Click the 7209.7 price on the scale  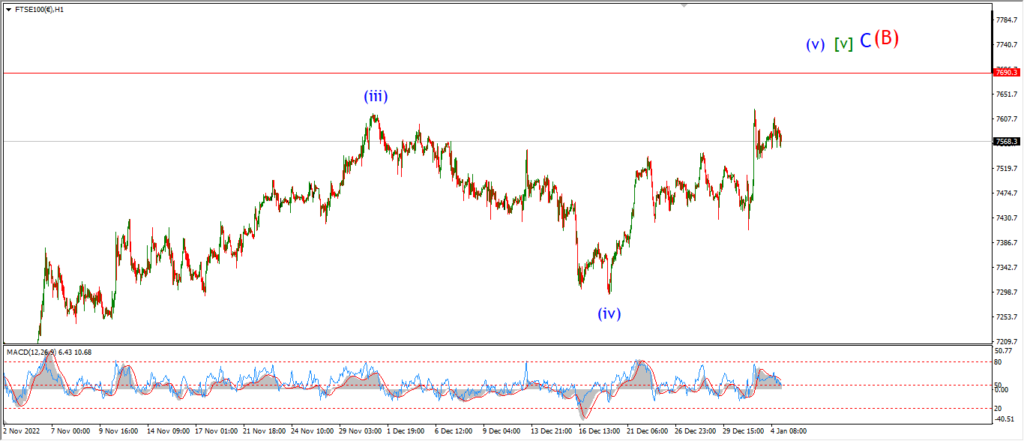click(x=1007, y=341)
